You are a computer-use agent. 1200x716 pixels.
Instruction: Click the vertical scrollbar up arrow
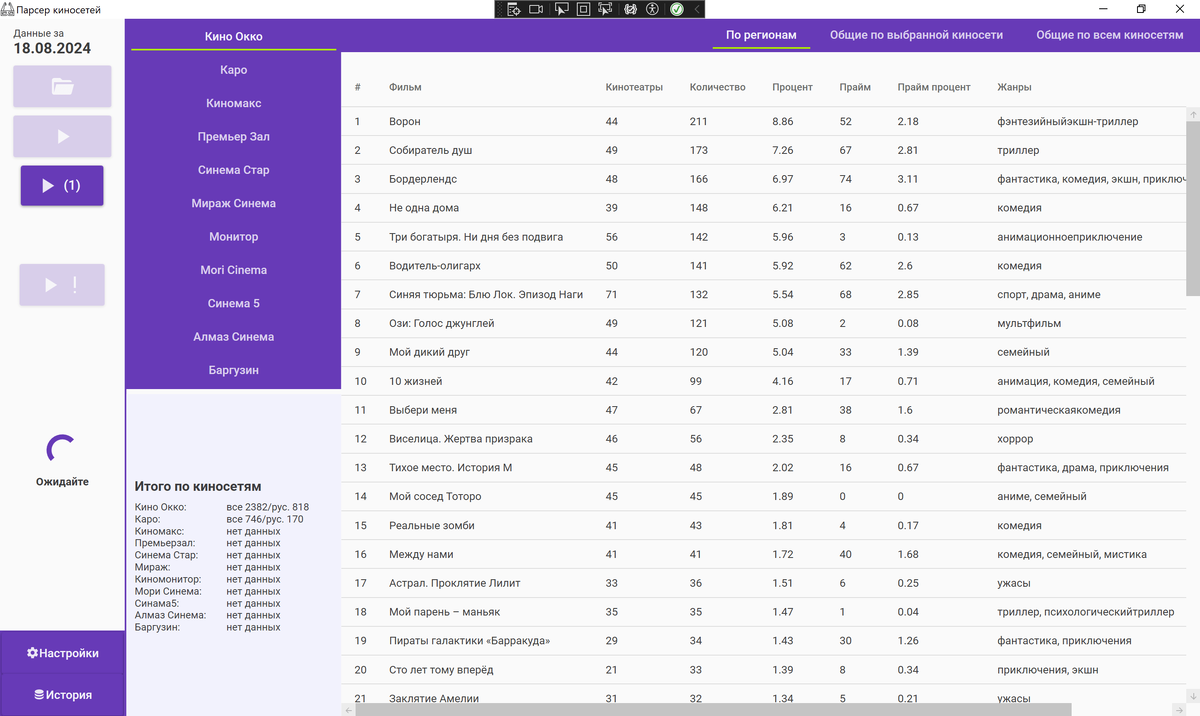(1193, 115)
